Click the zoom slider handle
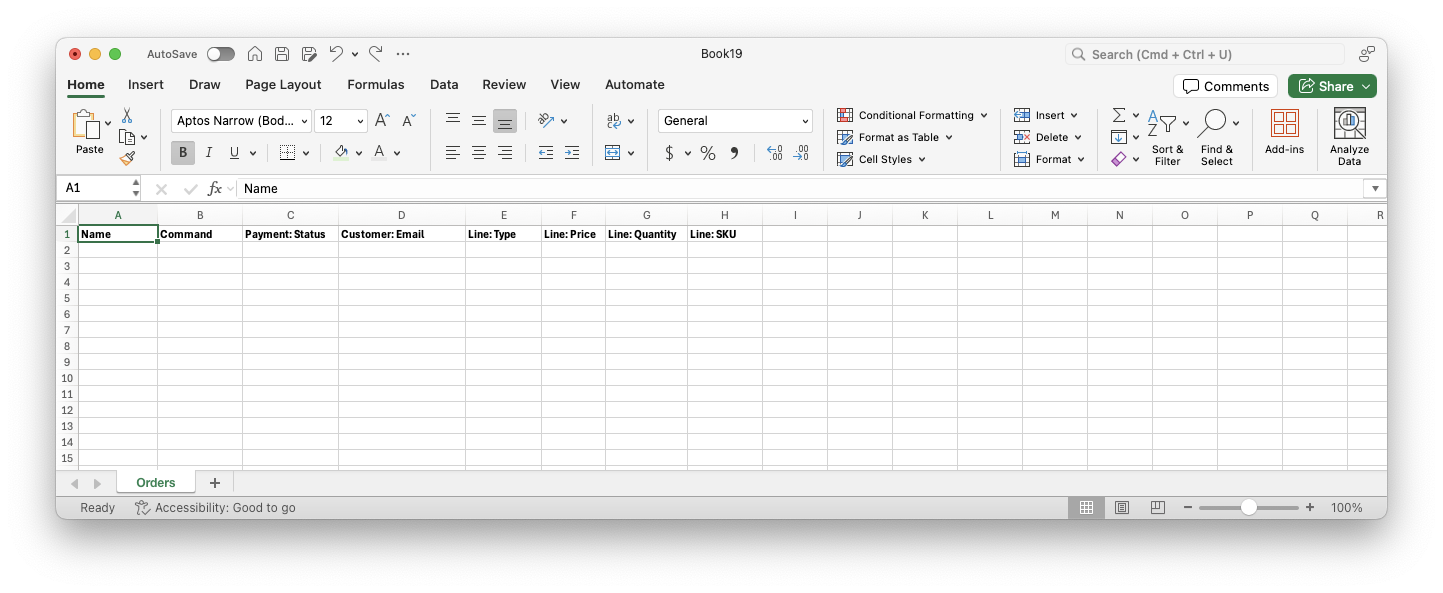 (x=1248, y=508)
